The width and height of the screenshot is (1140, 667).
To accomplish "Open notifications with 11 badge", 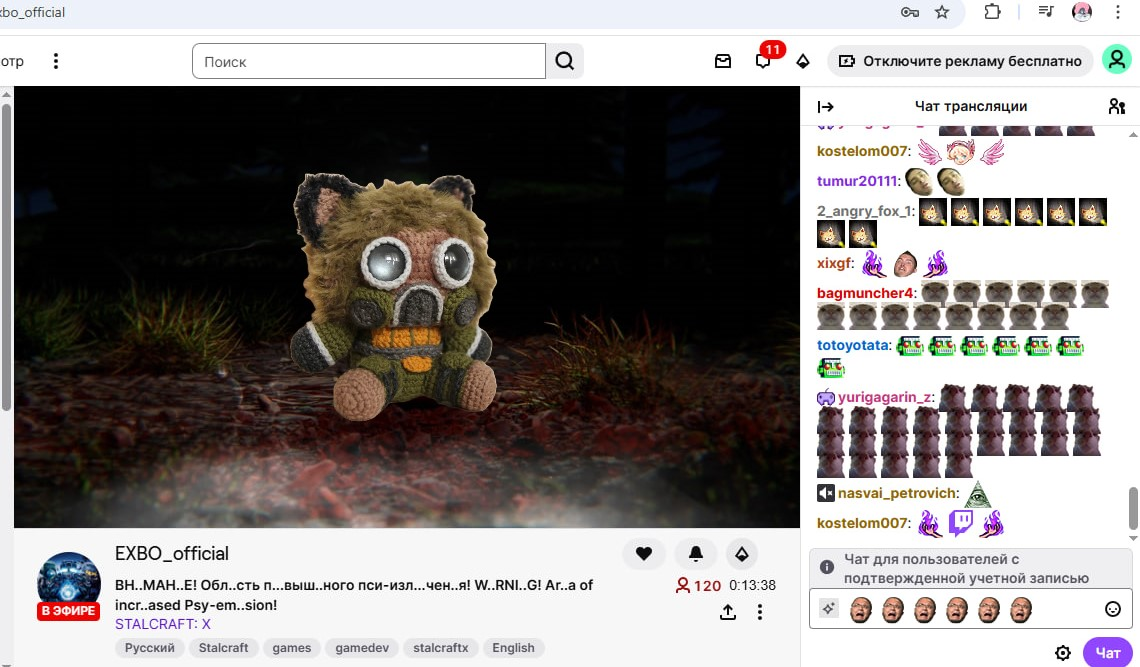I will coord(763,61).
